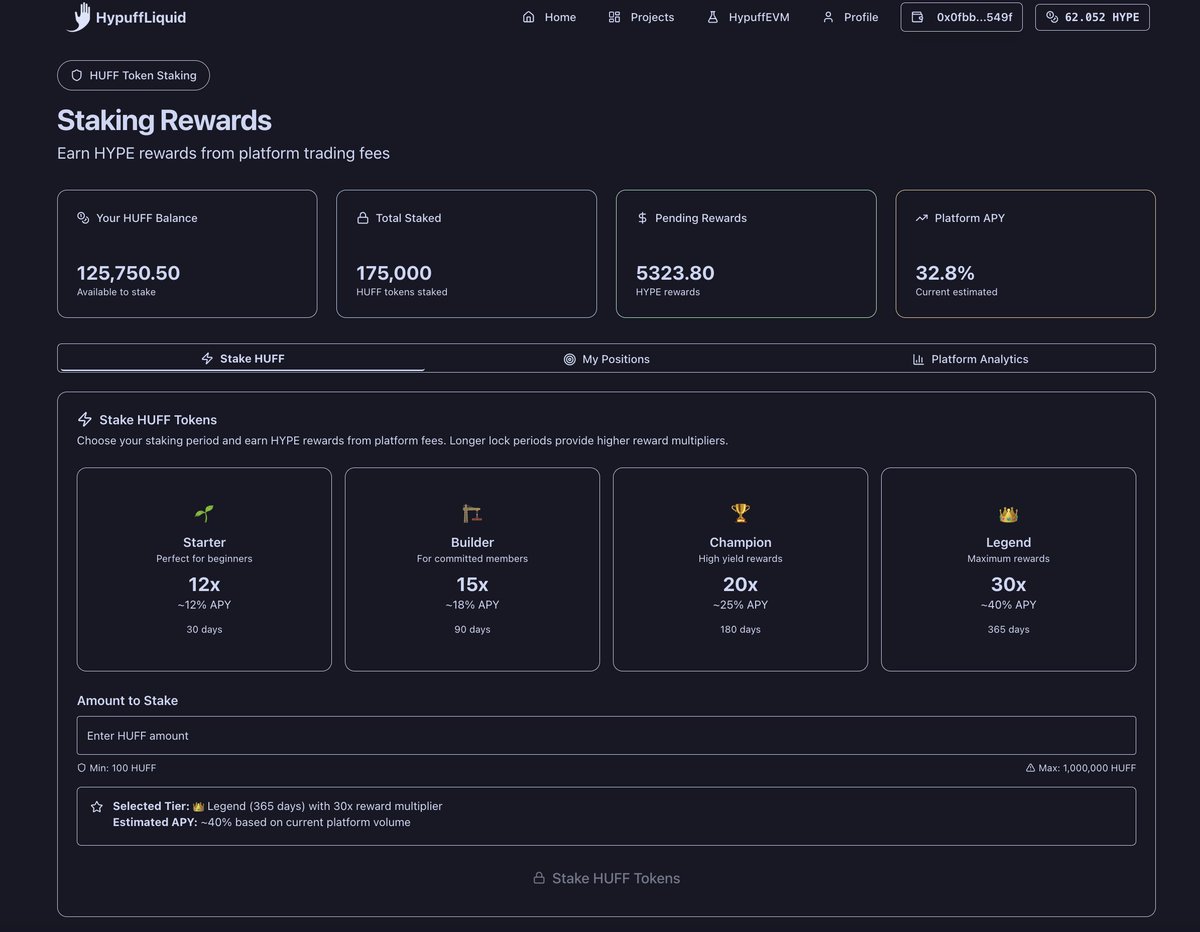This screenshot has height=932, width=1200.
Task: Click the Home house icon
Action: coord(529,17)
